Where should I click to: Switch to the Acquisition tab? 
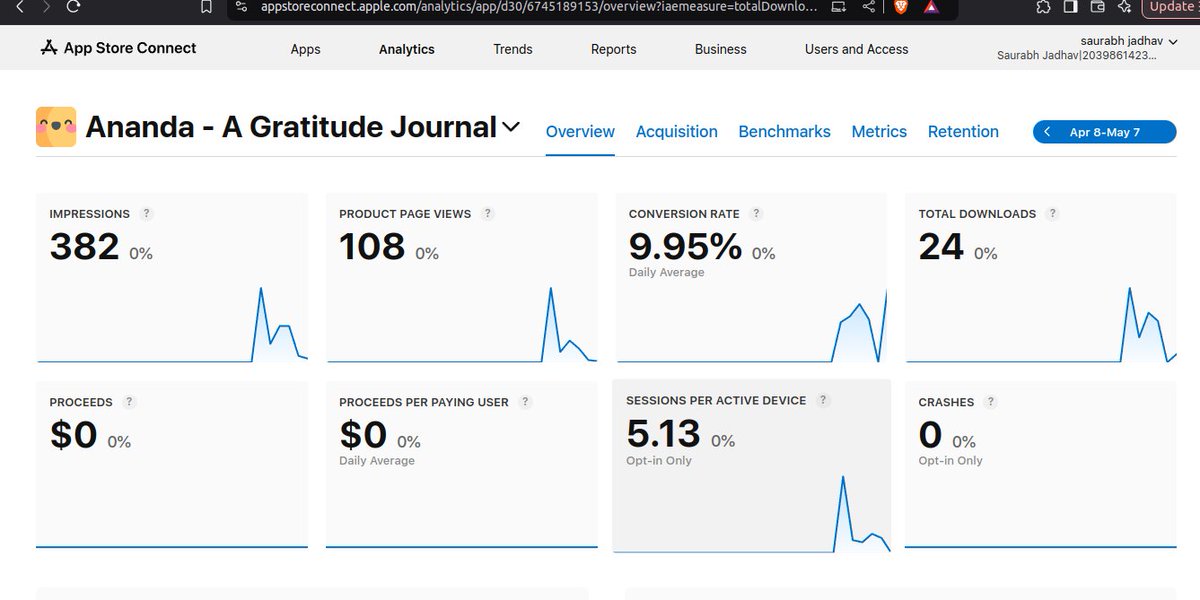tap(677, 132)
